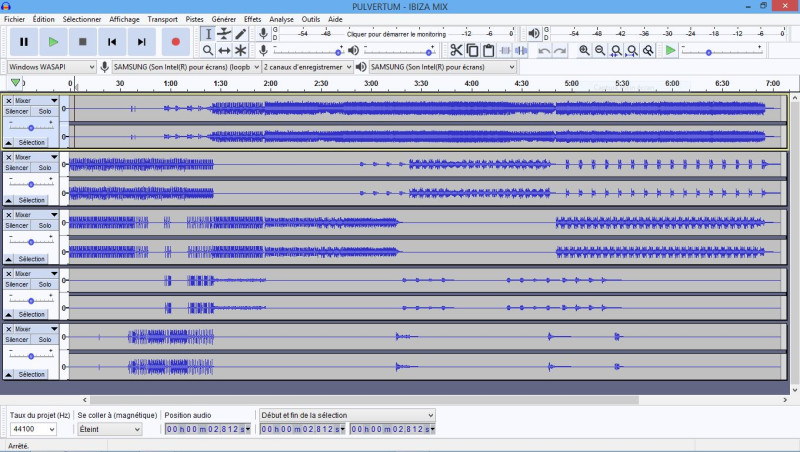Screen dimensions: 800x452
Task: Open the project rate 44100 dropdown
Action: point(32,429)
